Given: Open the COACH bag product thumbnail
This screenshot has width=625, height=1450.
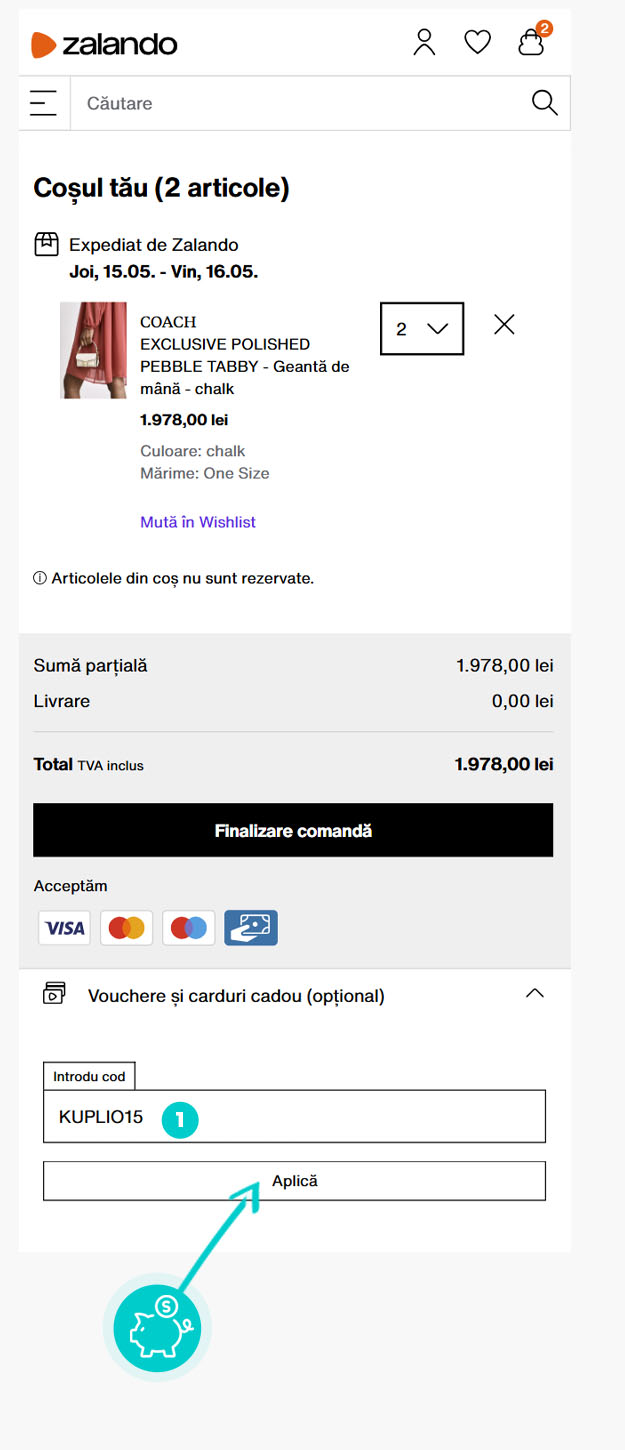Looking at the screenshot, I should point(93,350).
